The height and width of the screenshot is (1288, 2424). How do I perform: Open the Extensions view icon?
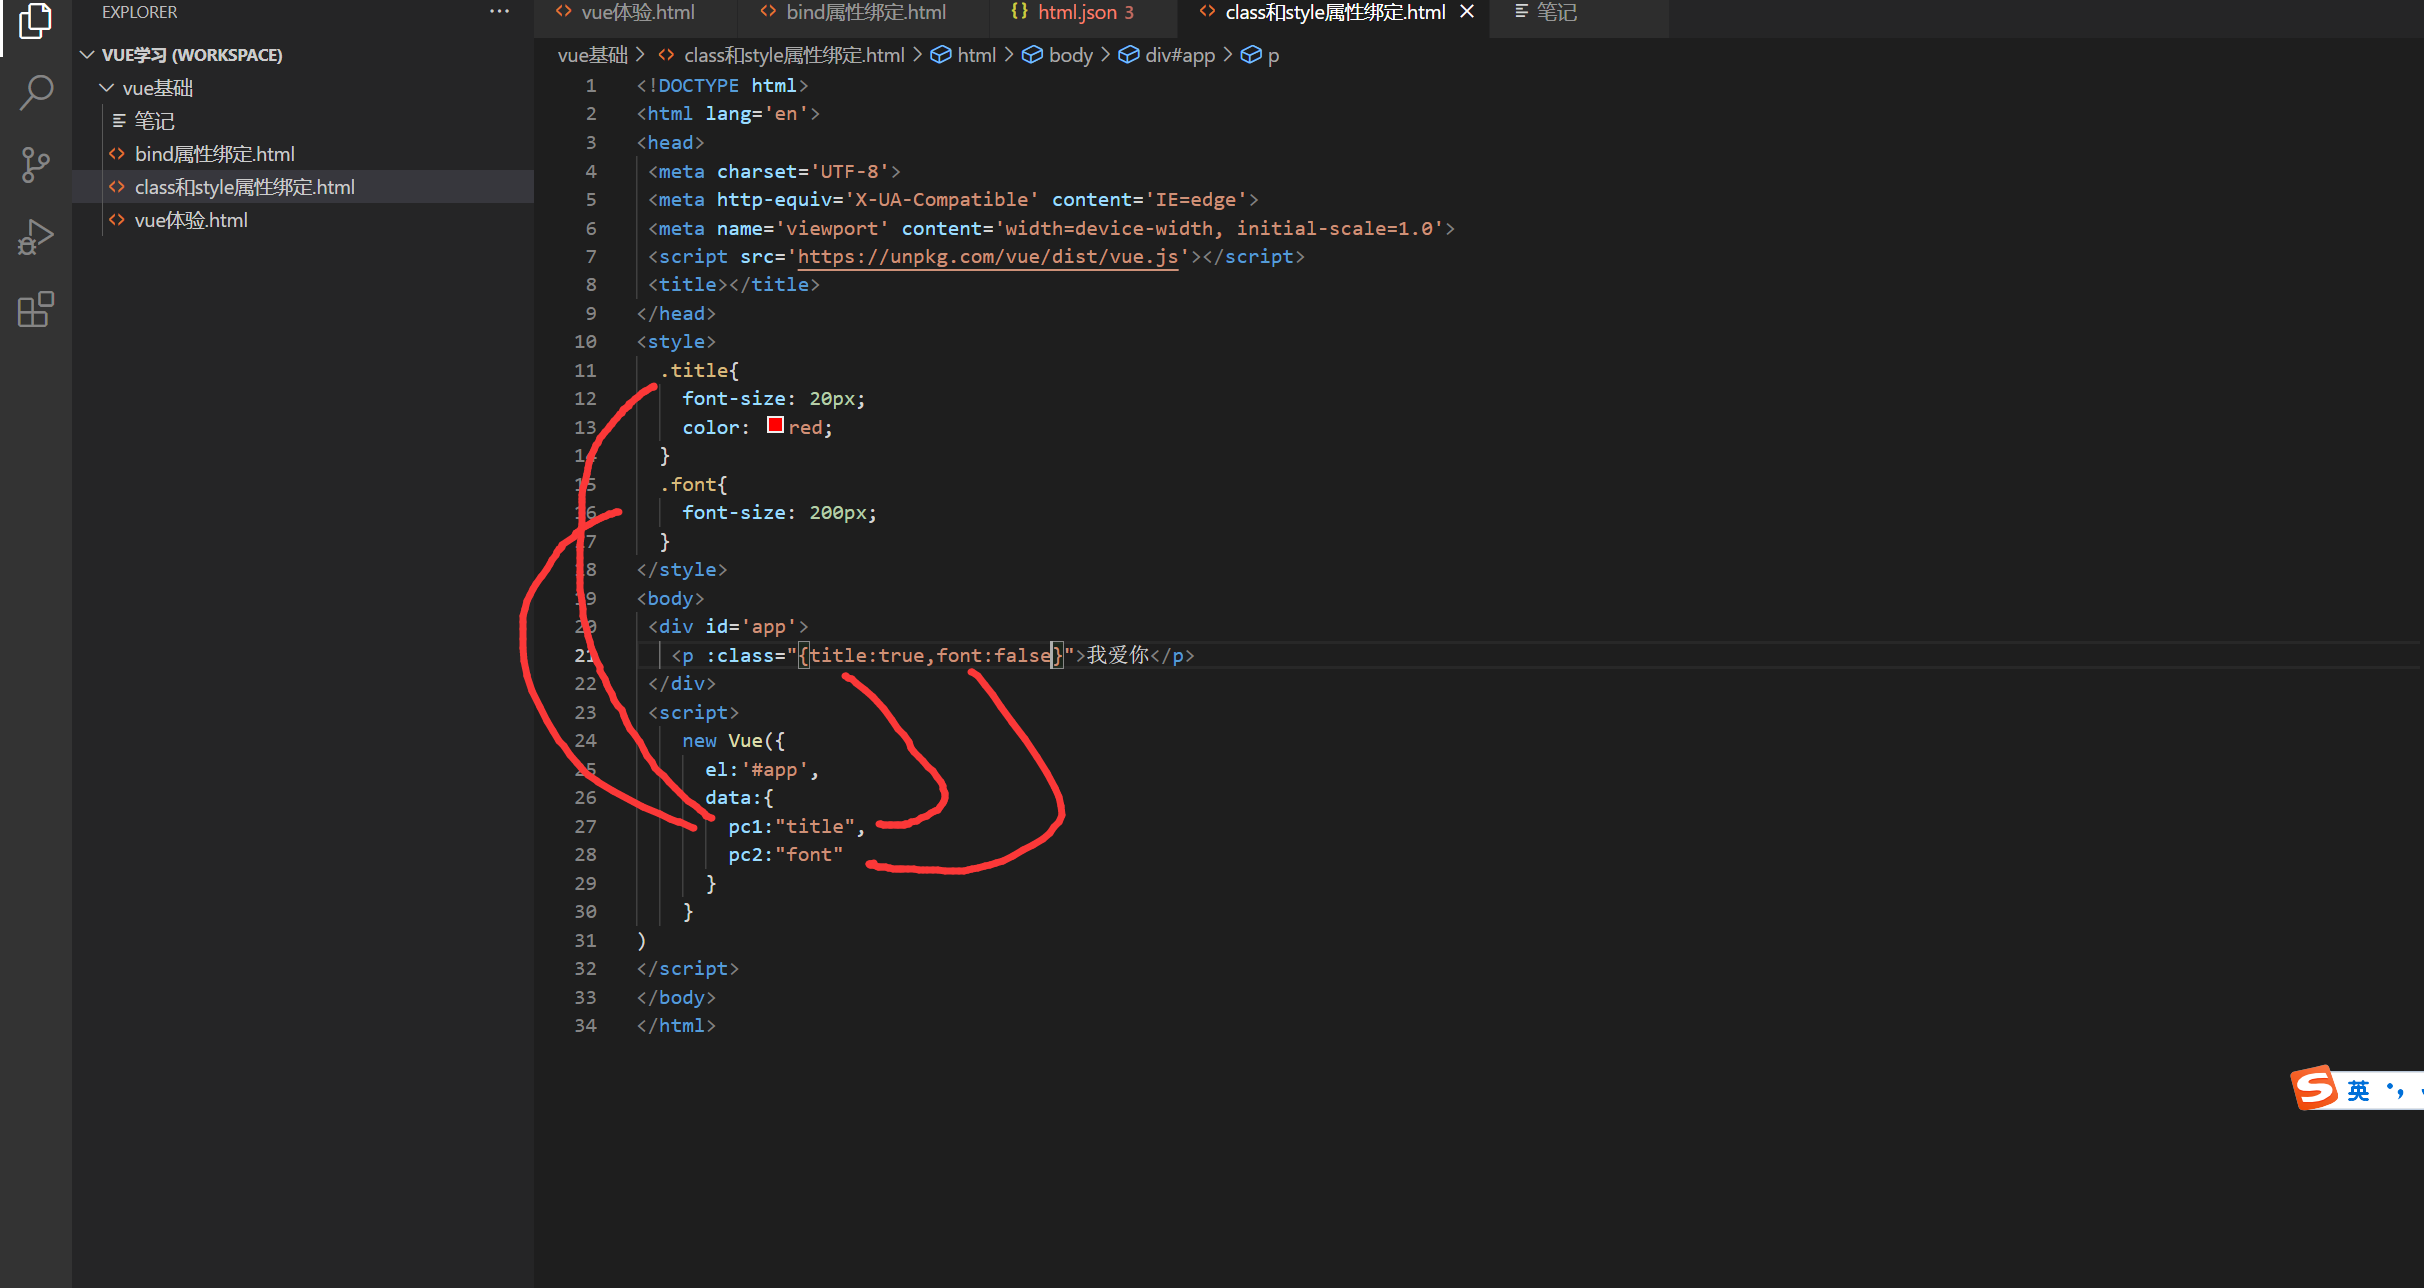pos(35,310)
